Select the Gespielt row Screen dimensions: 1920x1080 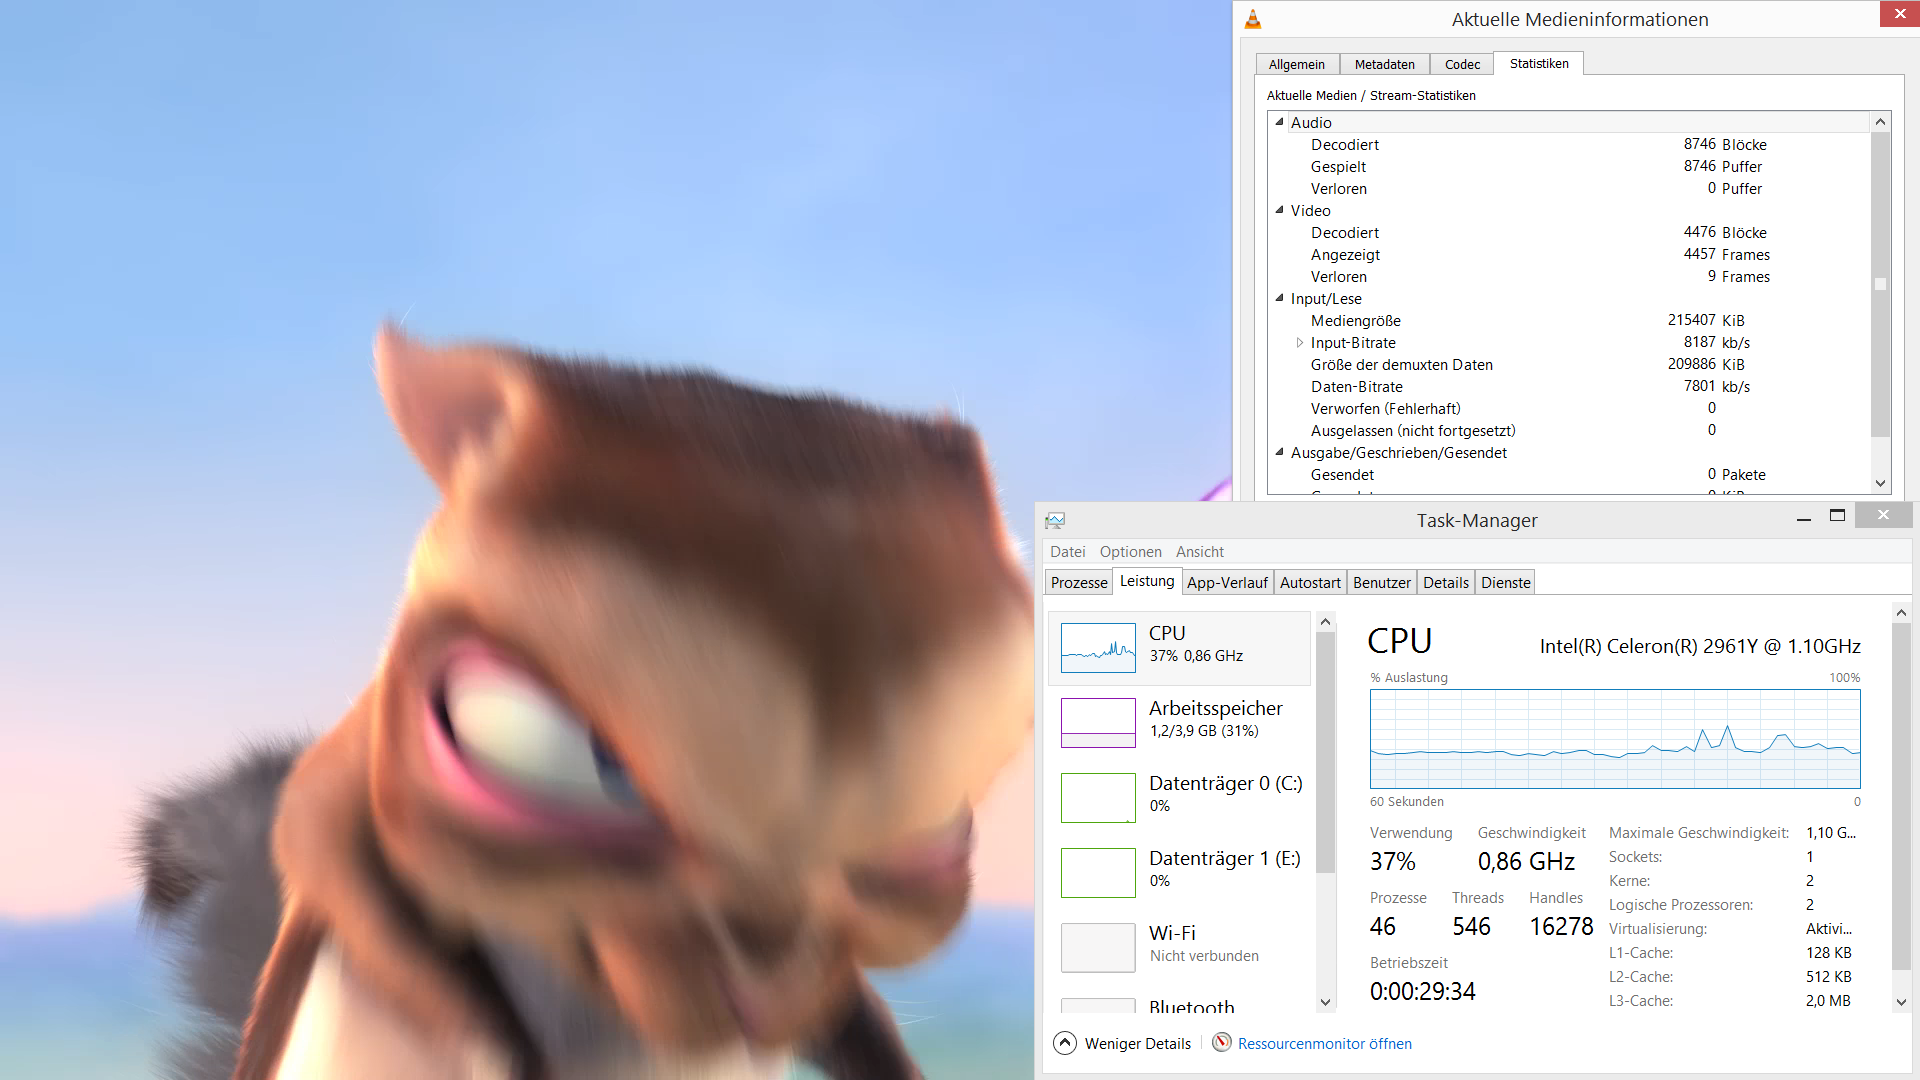pos(1569,166)
